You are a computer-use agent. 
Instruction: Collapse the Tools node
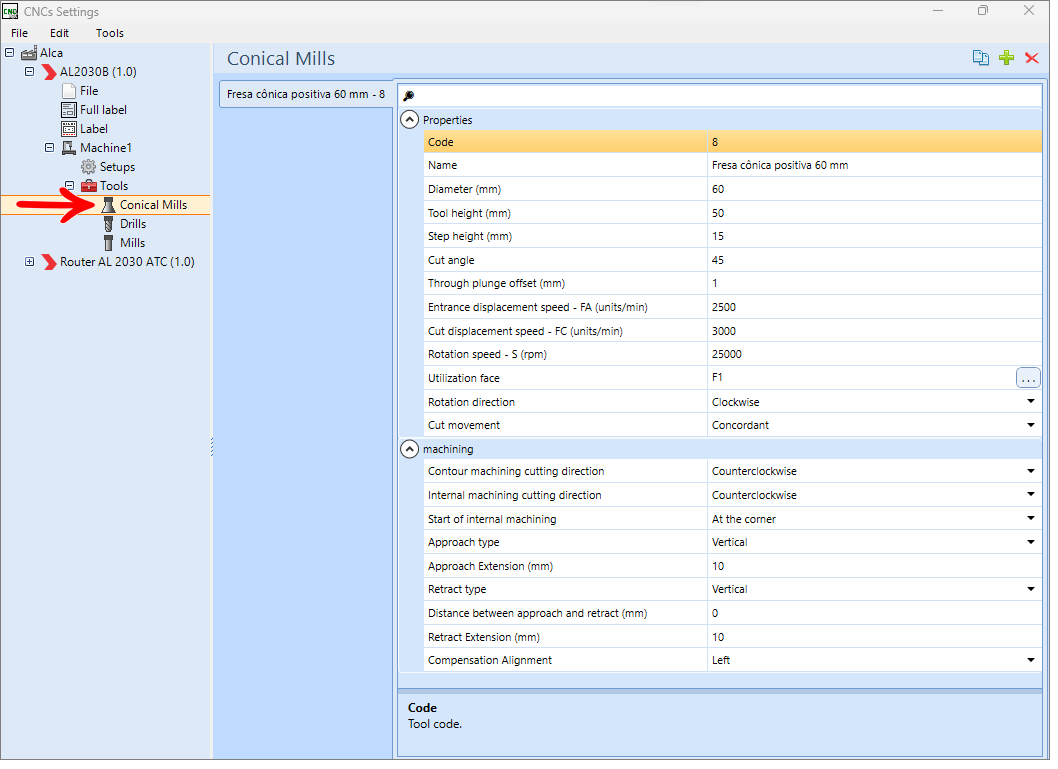click(69, 186)
